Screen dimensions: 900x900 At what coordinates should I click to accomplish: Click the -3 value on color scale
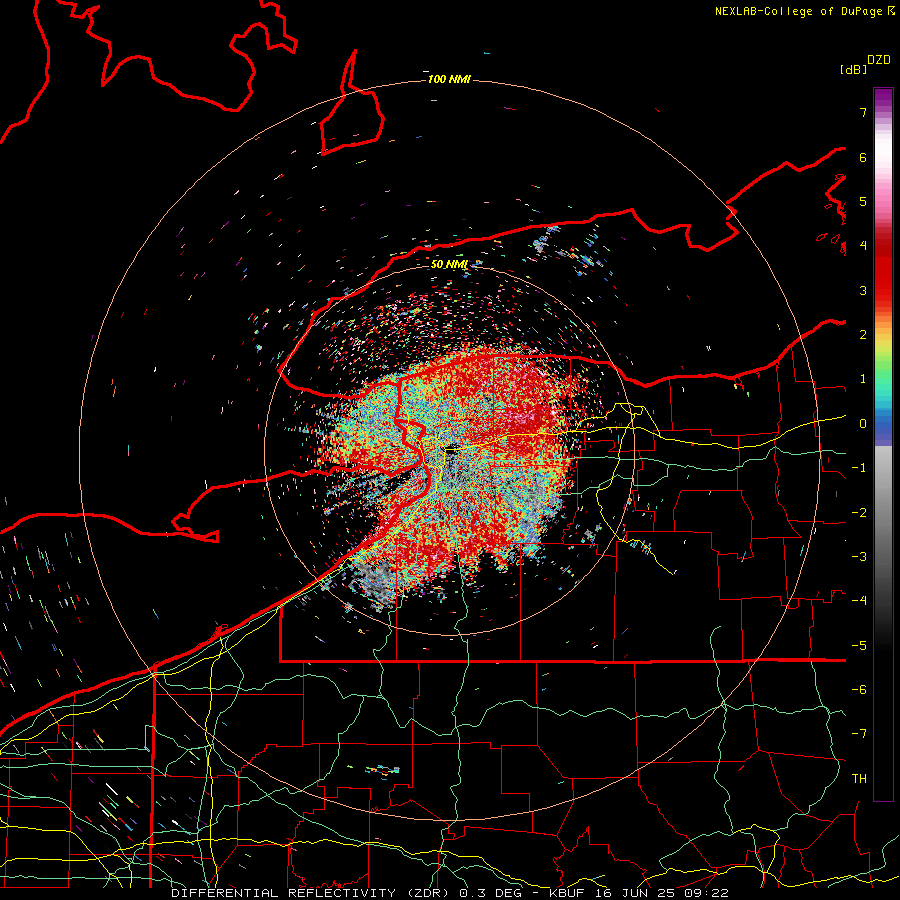coord(859,557)
